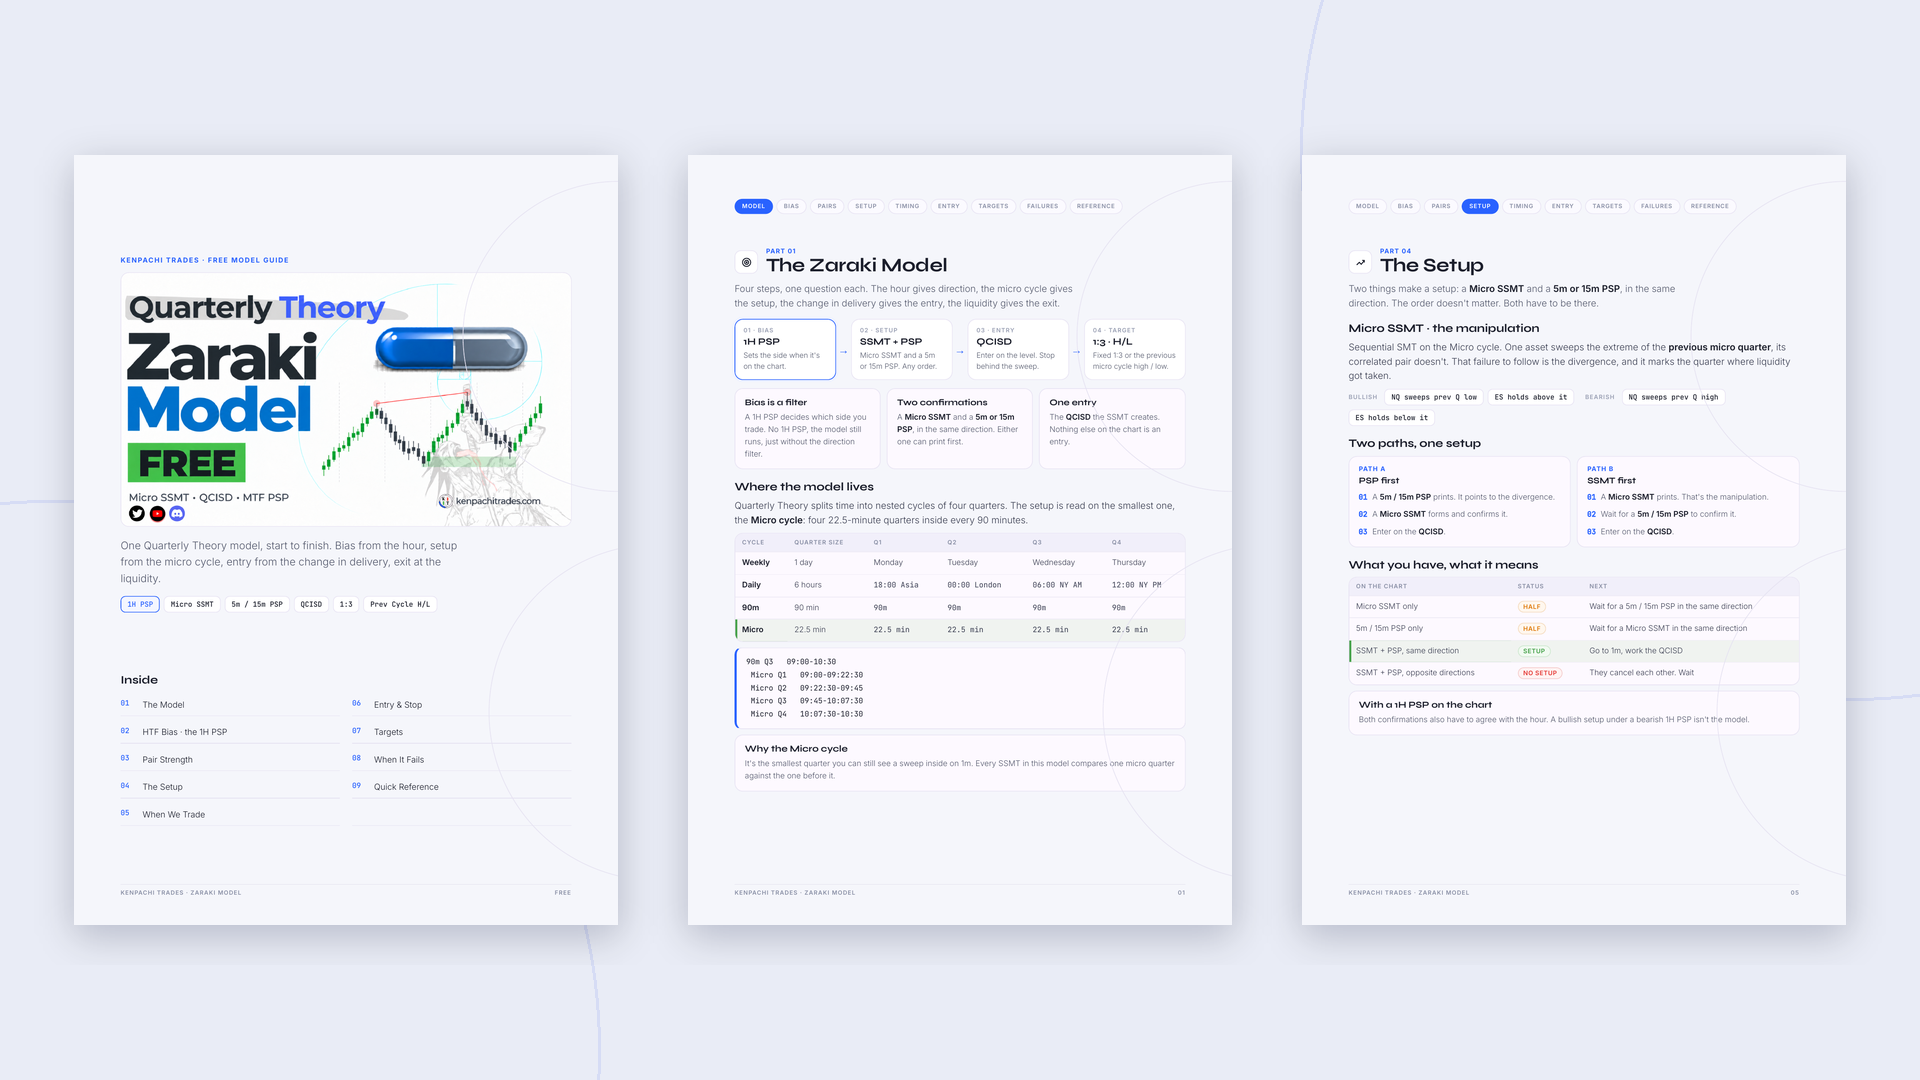
Task: Select the 02 · SETUP SSMT + PSP step card
Action: [901, 349]
